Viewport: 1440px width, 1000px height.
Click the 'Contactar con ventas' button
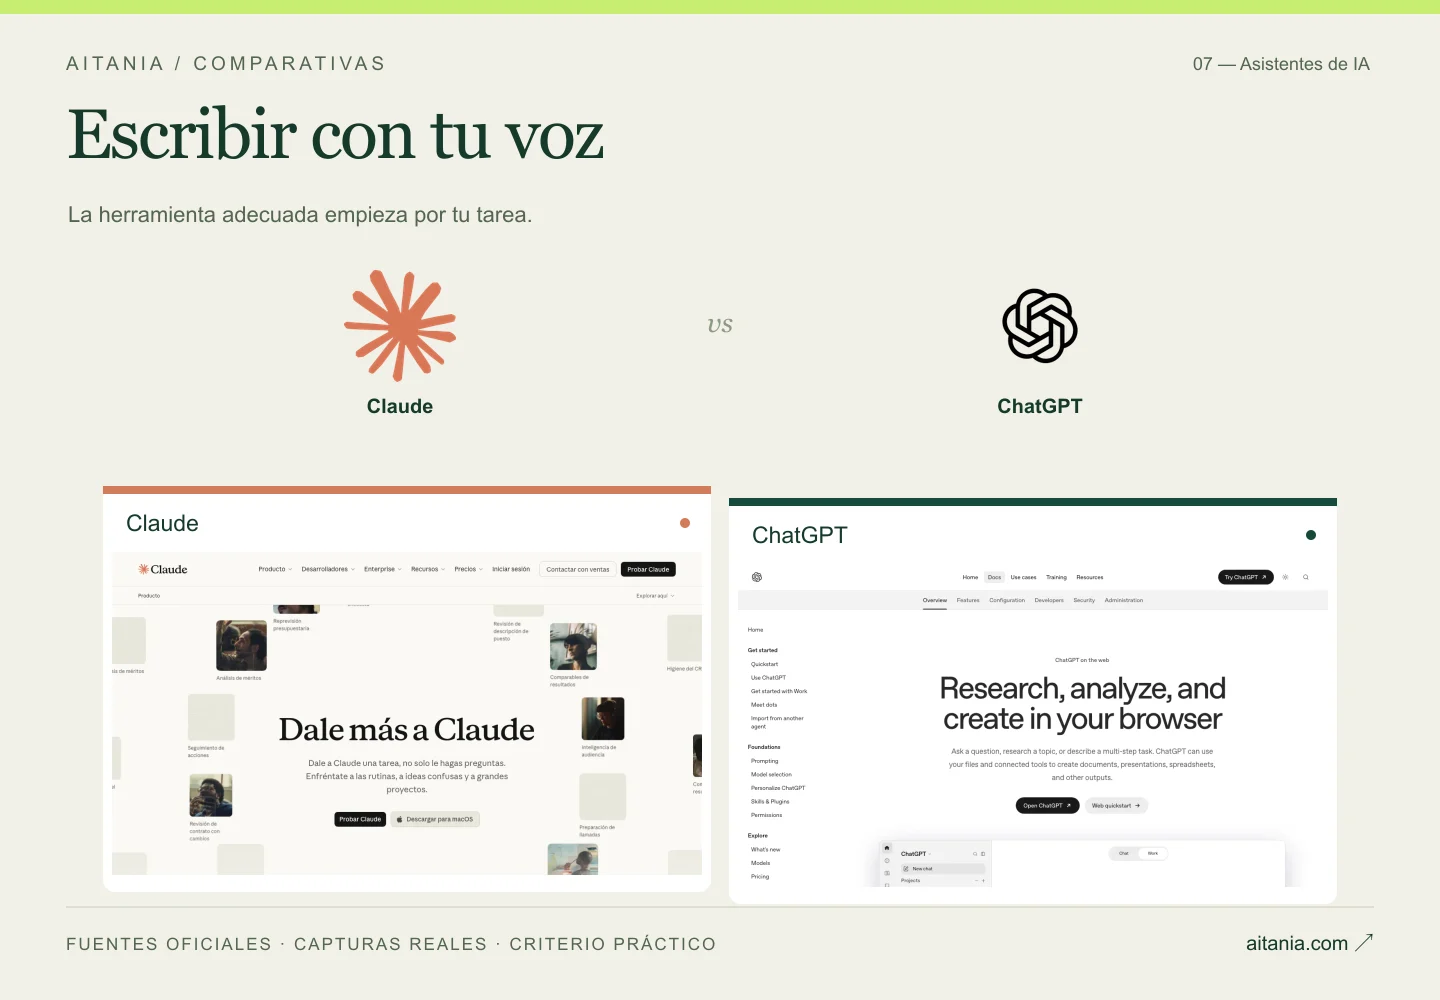point(578,569)
